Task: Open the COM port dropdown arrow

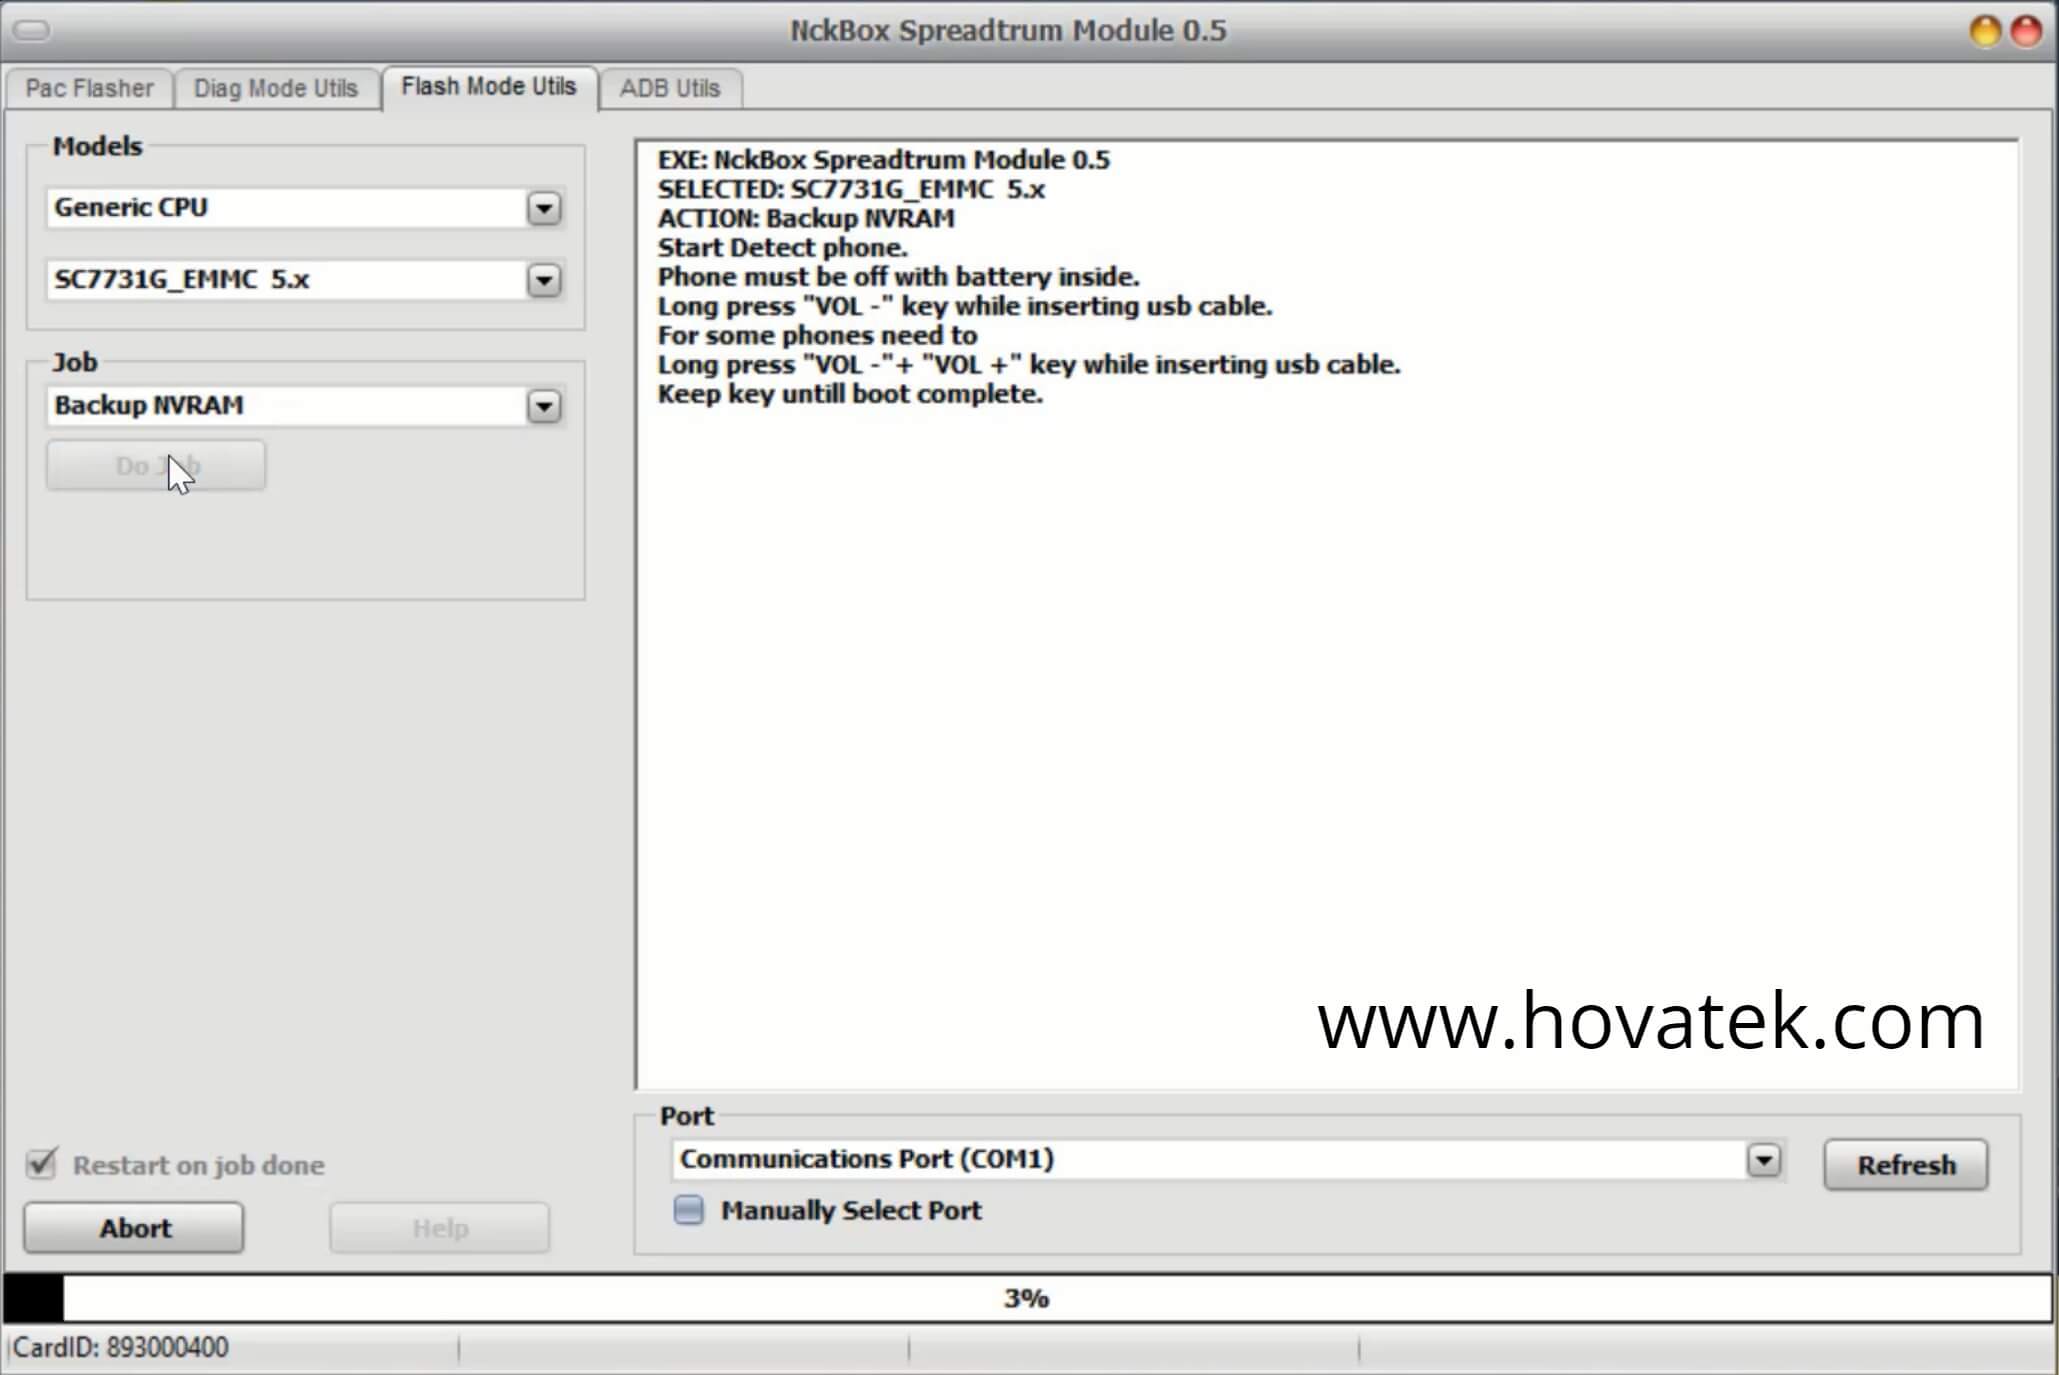Action: (x=1763, y=1159)
